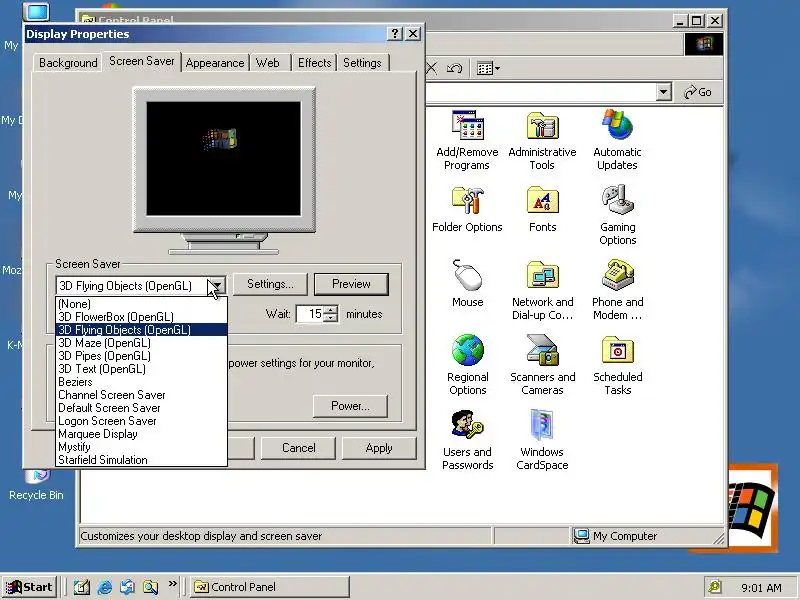Select Logon Screen Saver option
The width and height of the screenshot is (800, 600).
coord(141,421)
